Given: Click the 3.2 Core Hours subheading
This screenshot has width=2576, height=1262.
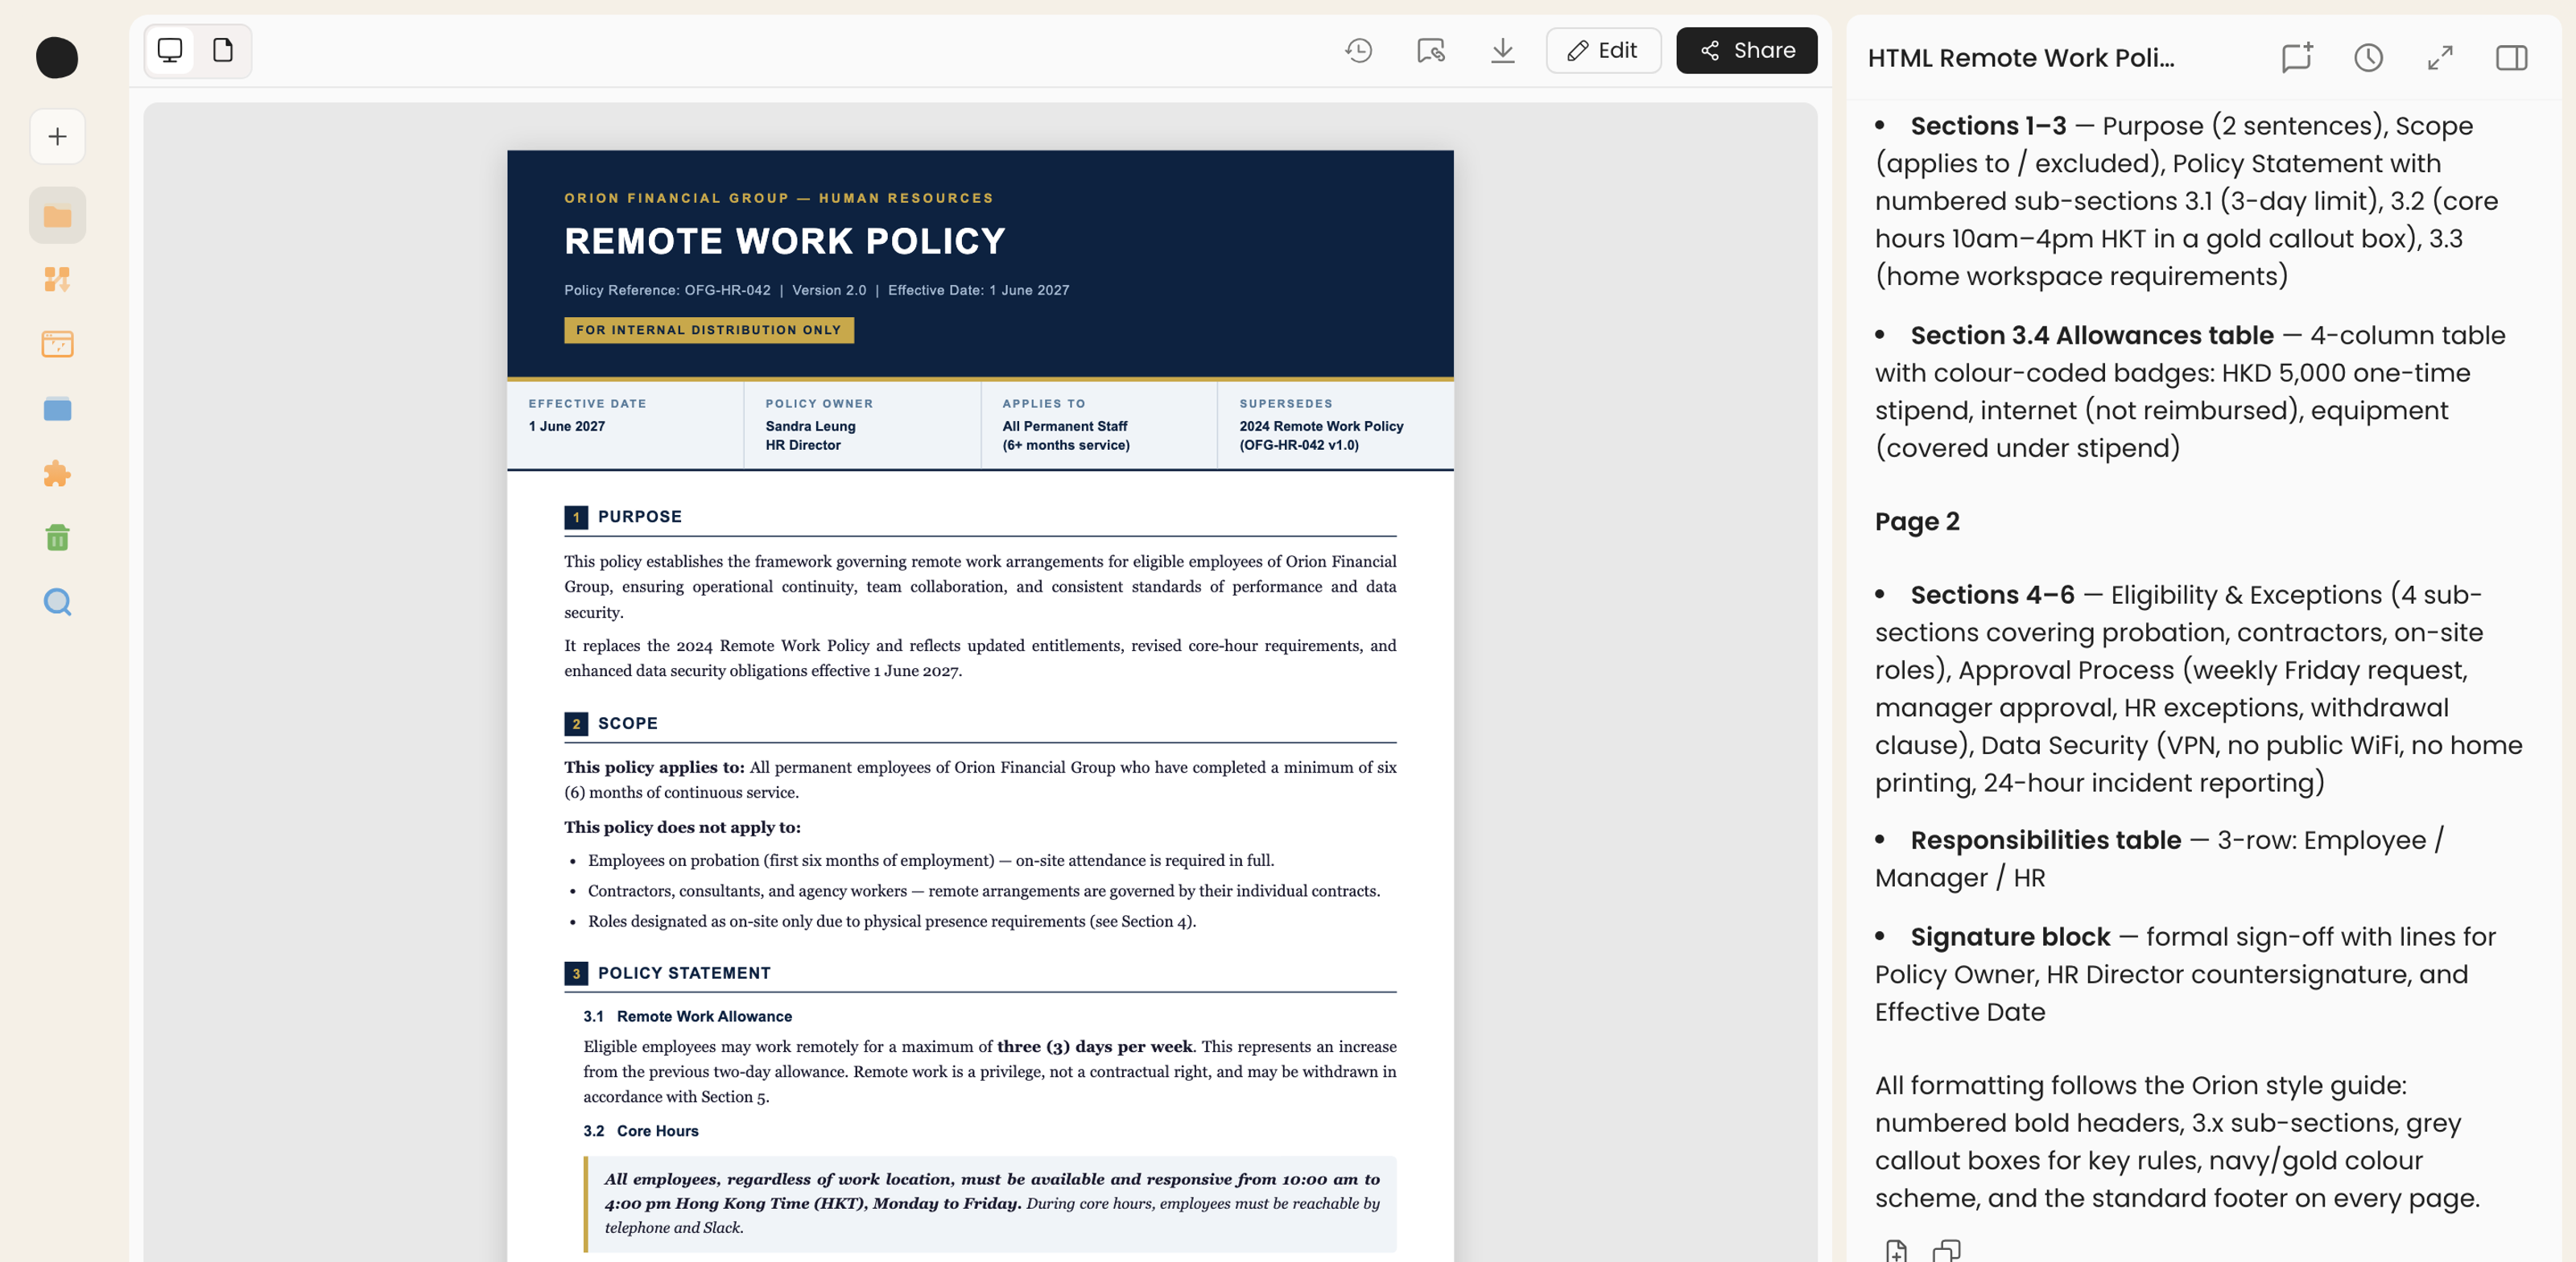Looking at the screenshot, I should [x=641, y=1131].
